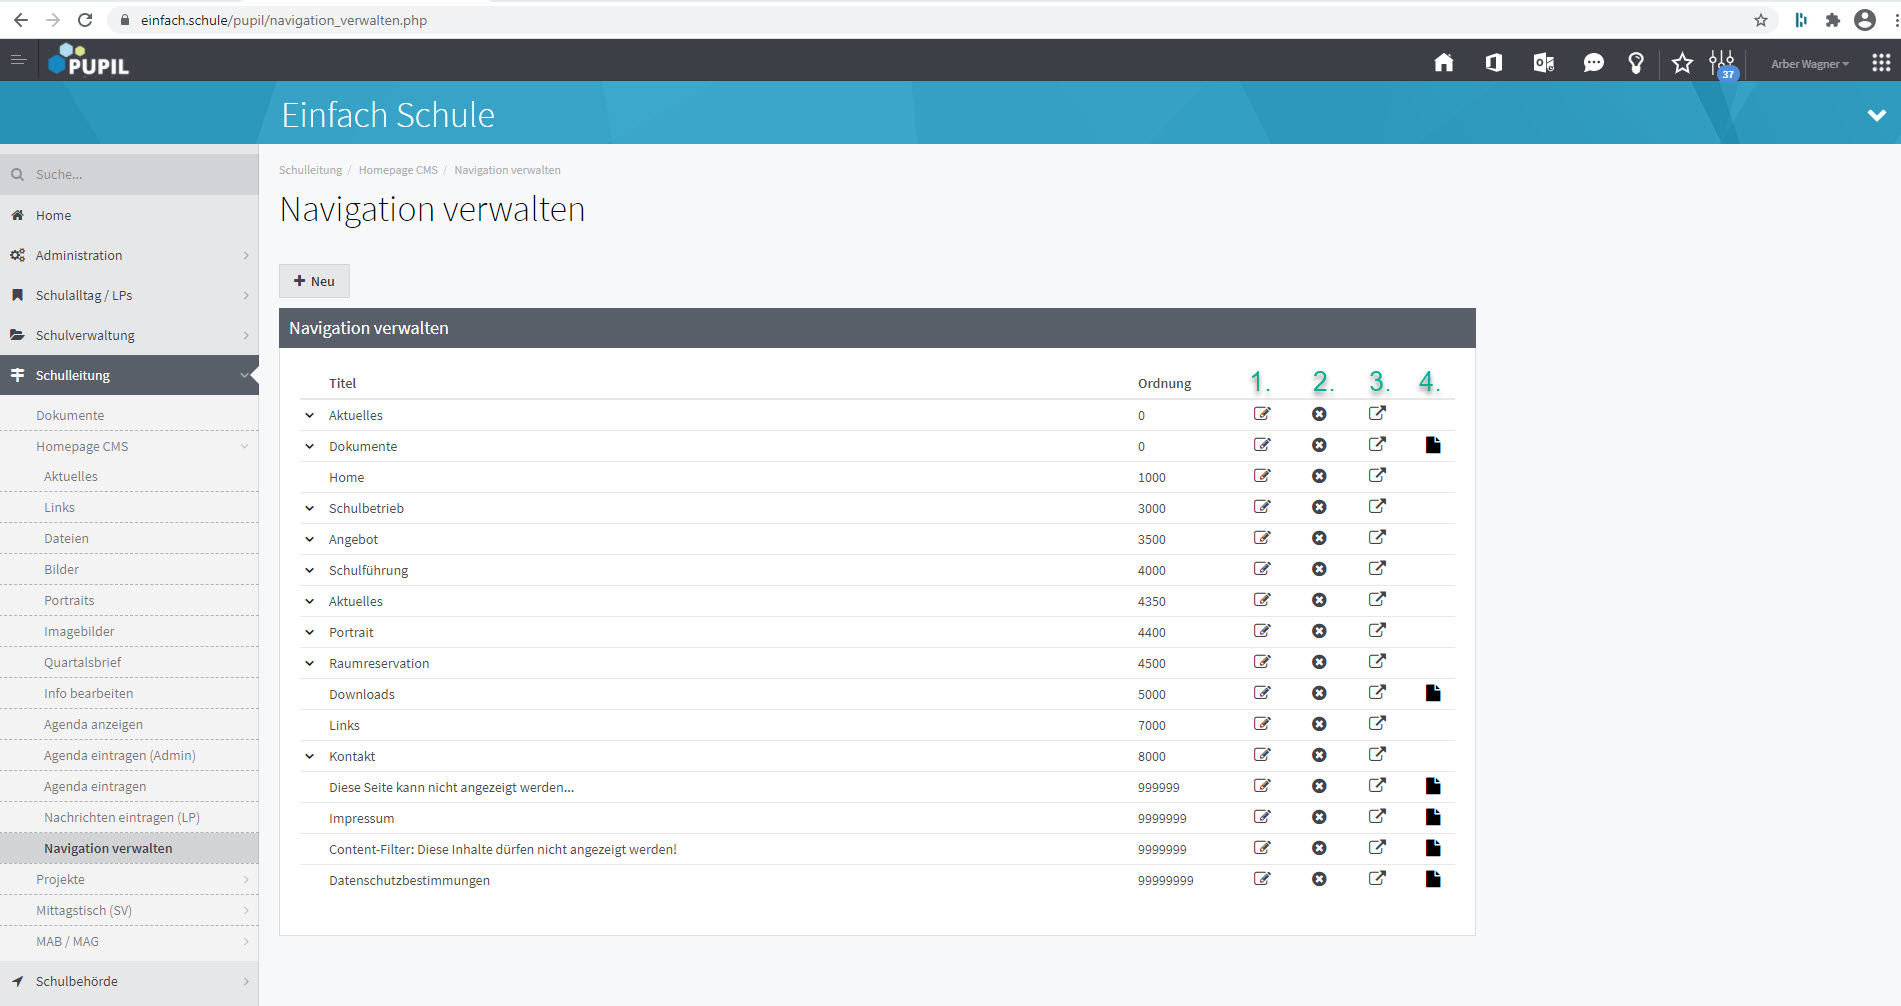Expand Mittagstisch (SV) in sidebar

(x=129, y=910)
